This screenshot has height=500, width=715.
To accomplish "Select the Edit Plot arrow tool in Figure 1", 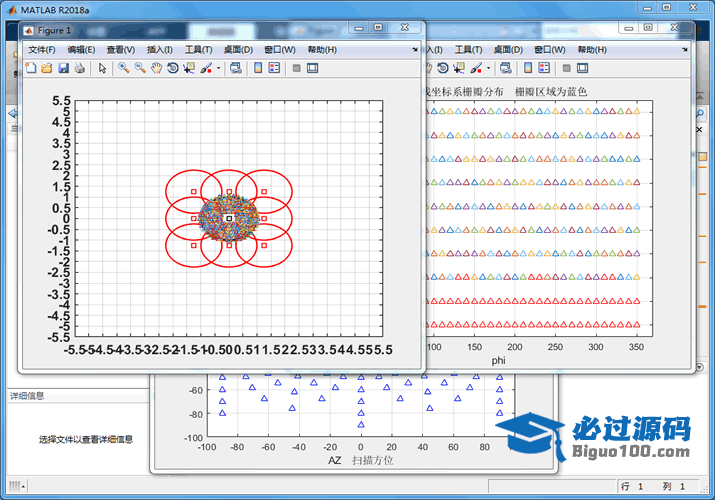I will tap(102, 68).
